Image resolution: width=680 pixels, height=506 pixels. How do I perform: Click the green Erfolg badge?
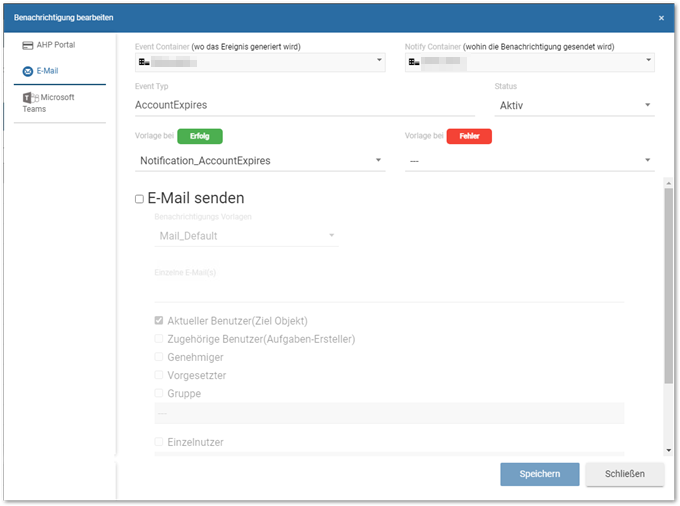200,136
